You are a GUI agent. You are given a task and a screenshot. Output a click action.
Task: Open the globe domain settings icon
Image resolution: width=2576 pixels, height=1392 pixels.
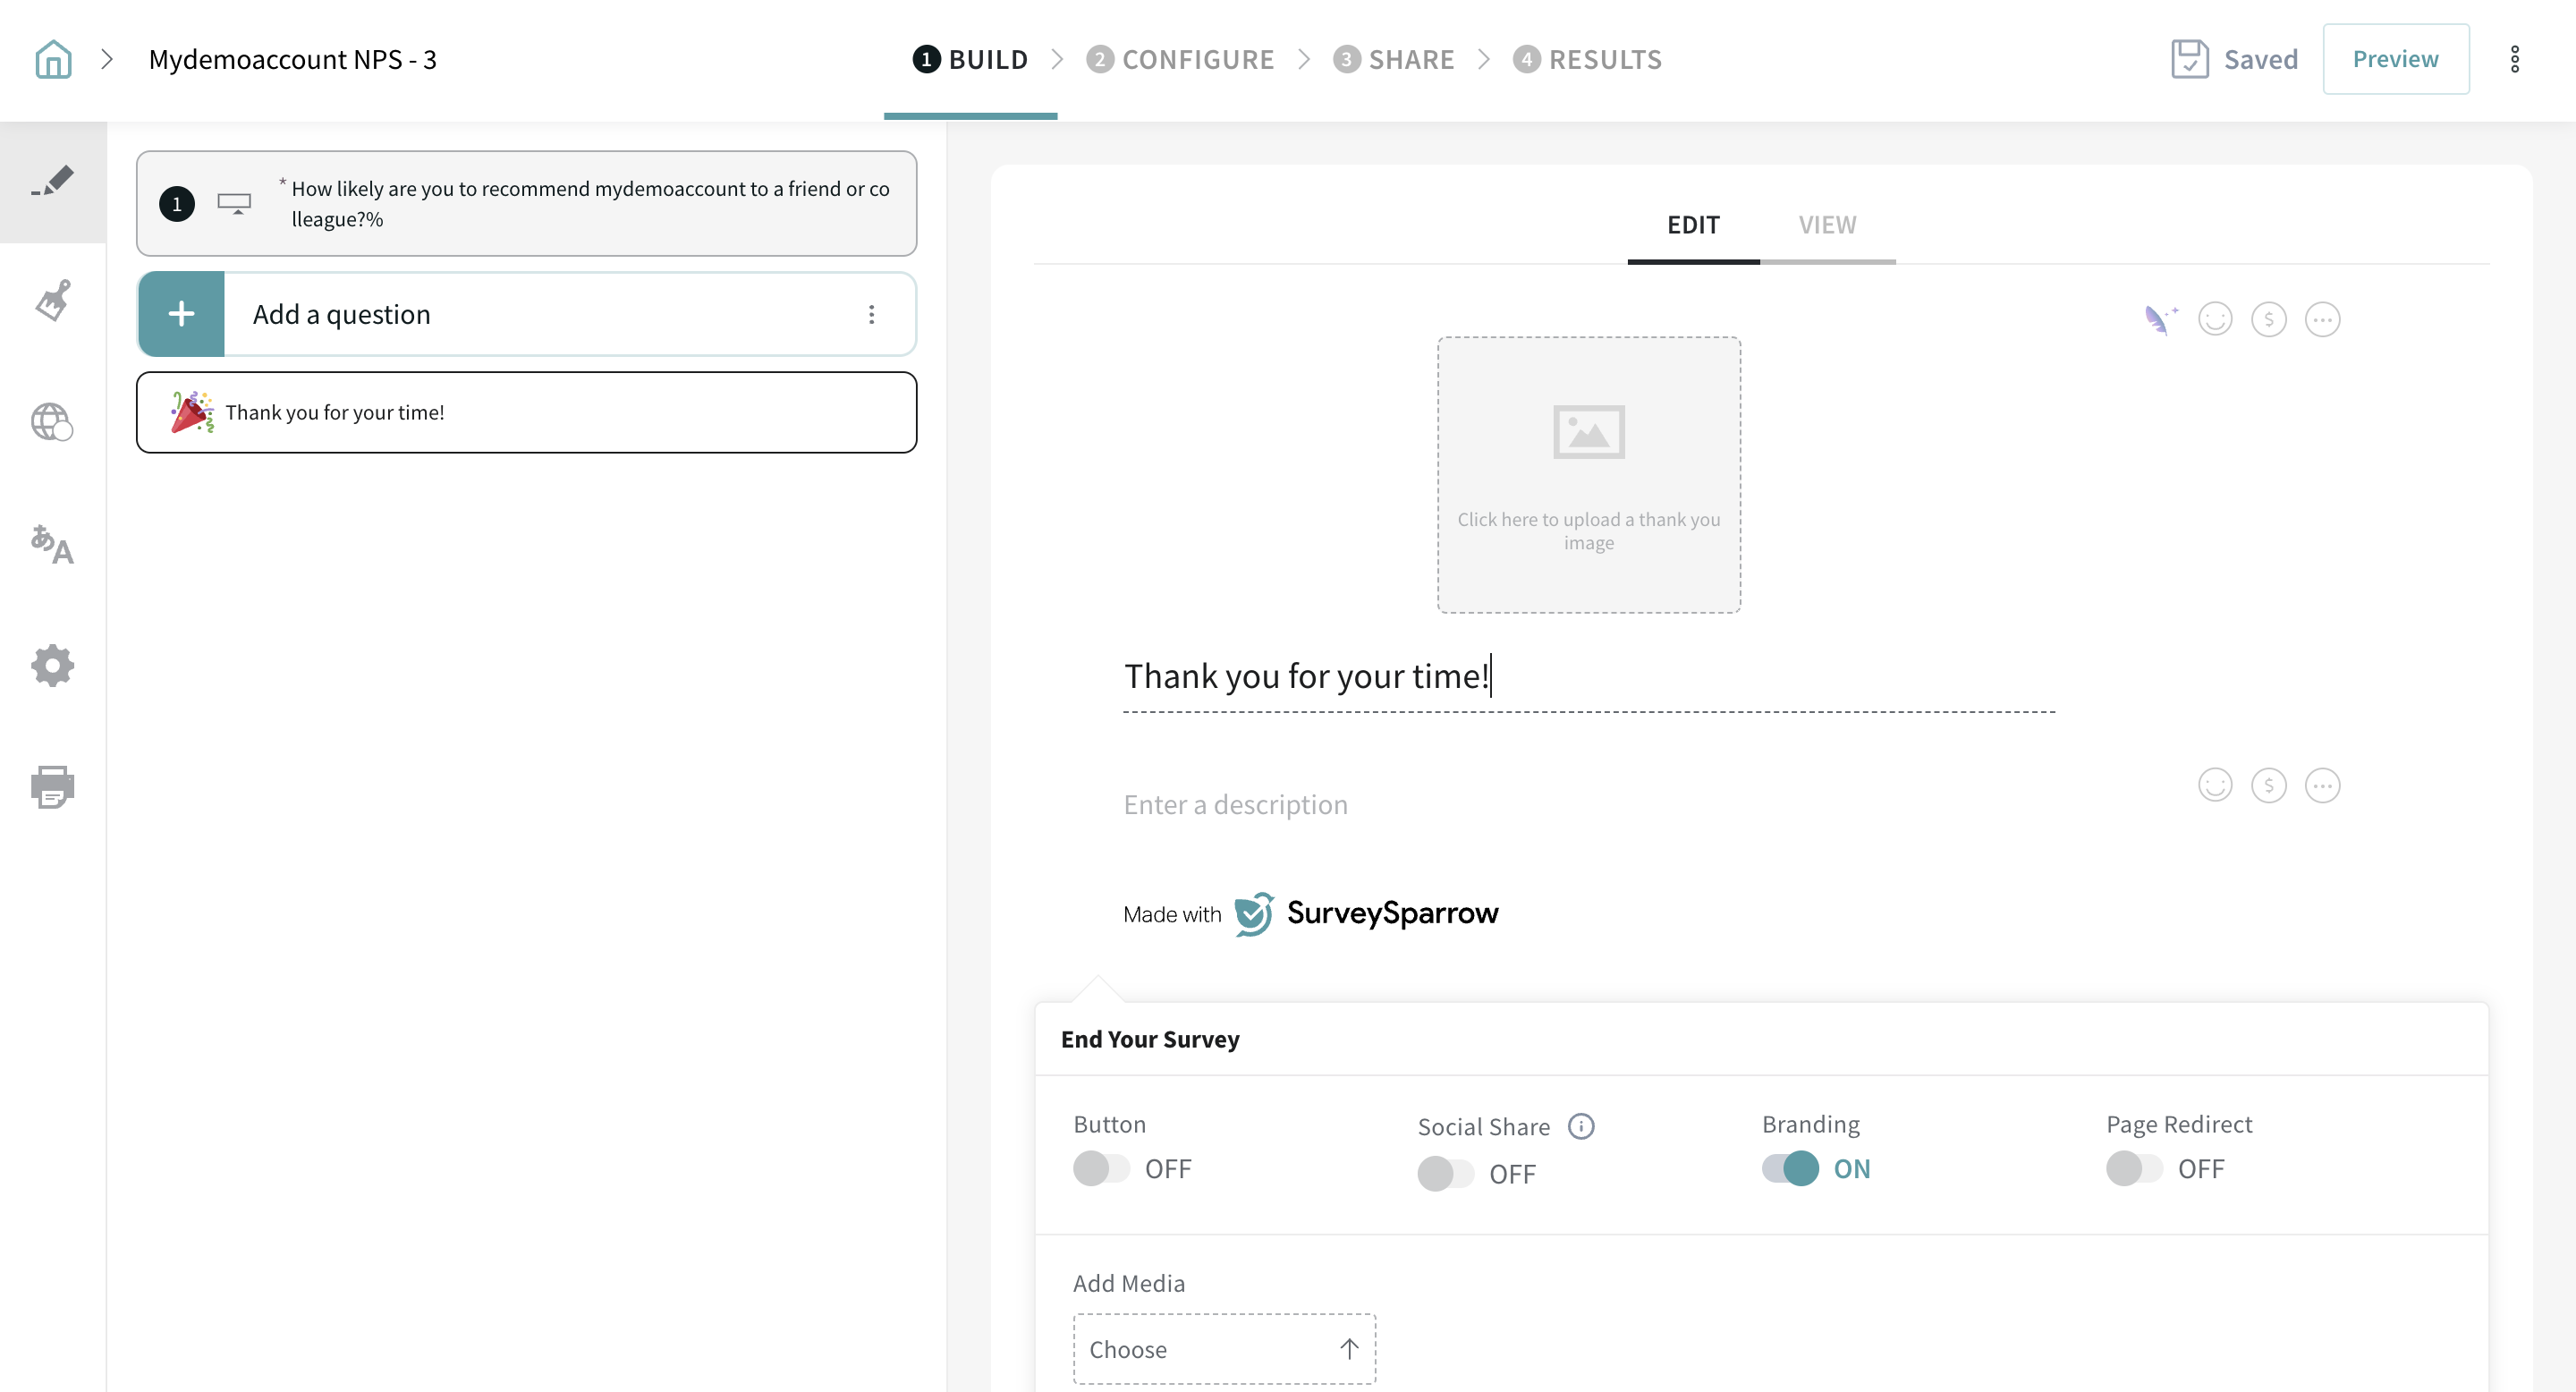[52, 422]
